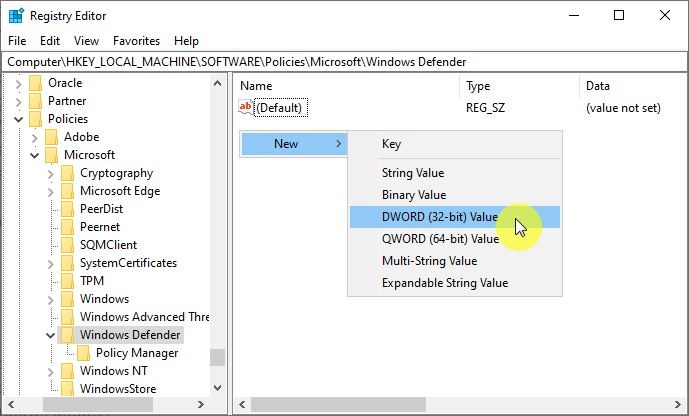Image resolution: width=689 pixels, height=416 pixels.
Task: Click the tree pane scroll up arrow
Action: [218, 83]
